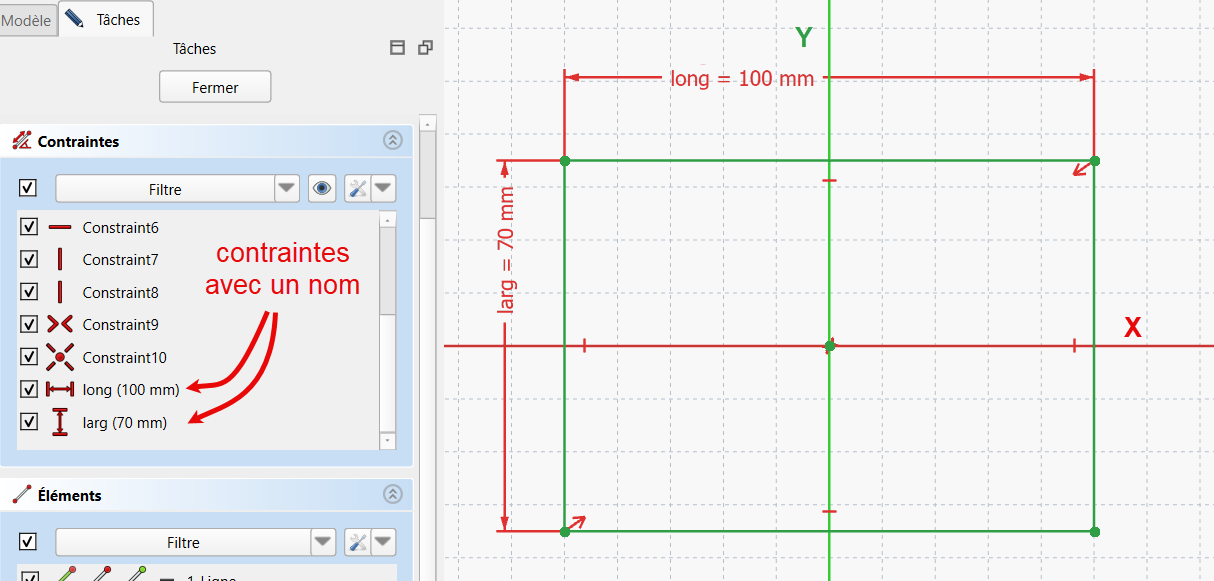Uncheck the larg (70 mm) constraint checkbox
The height and width of the screenshot is (581, 1214).
click(x=29, y=422)
